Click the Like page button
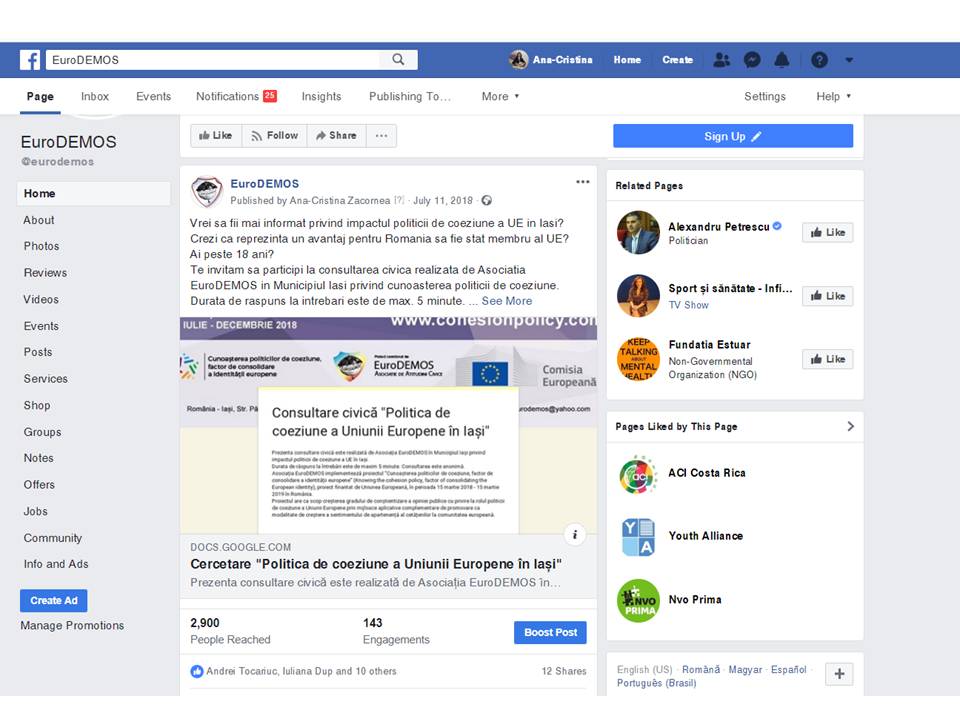960x720 pixels. coord(216,136)
